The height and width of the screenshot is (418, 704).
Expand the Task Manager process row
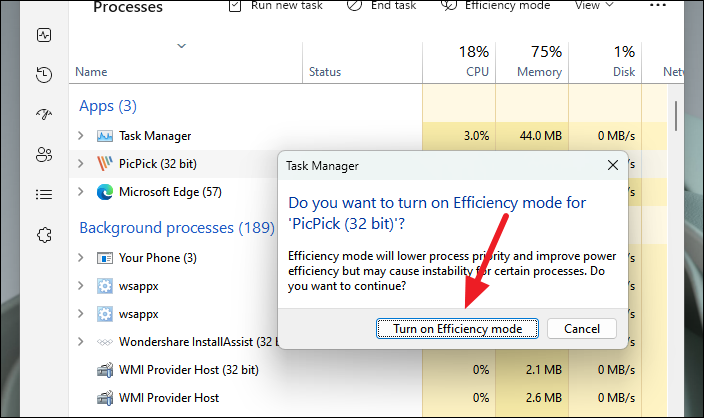tap(80, 136)
